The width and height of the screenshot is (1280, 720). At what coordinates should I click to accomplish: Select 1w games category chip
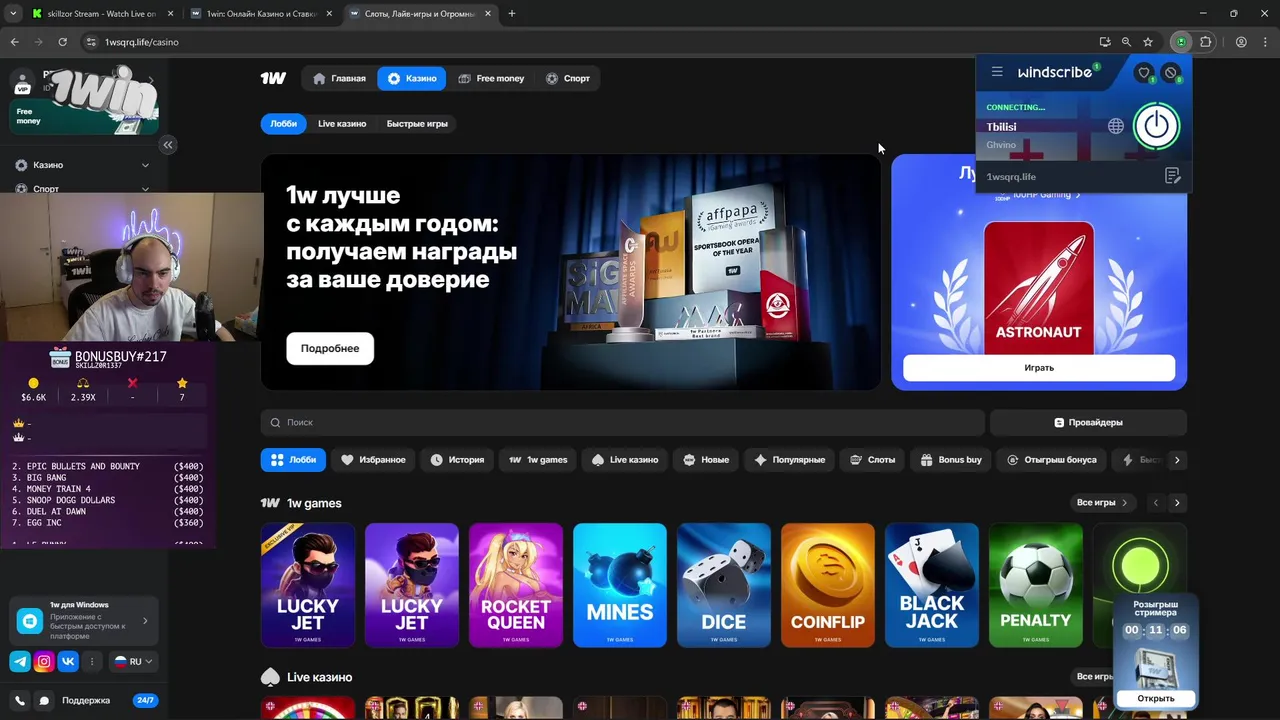pos(538,460)
